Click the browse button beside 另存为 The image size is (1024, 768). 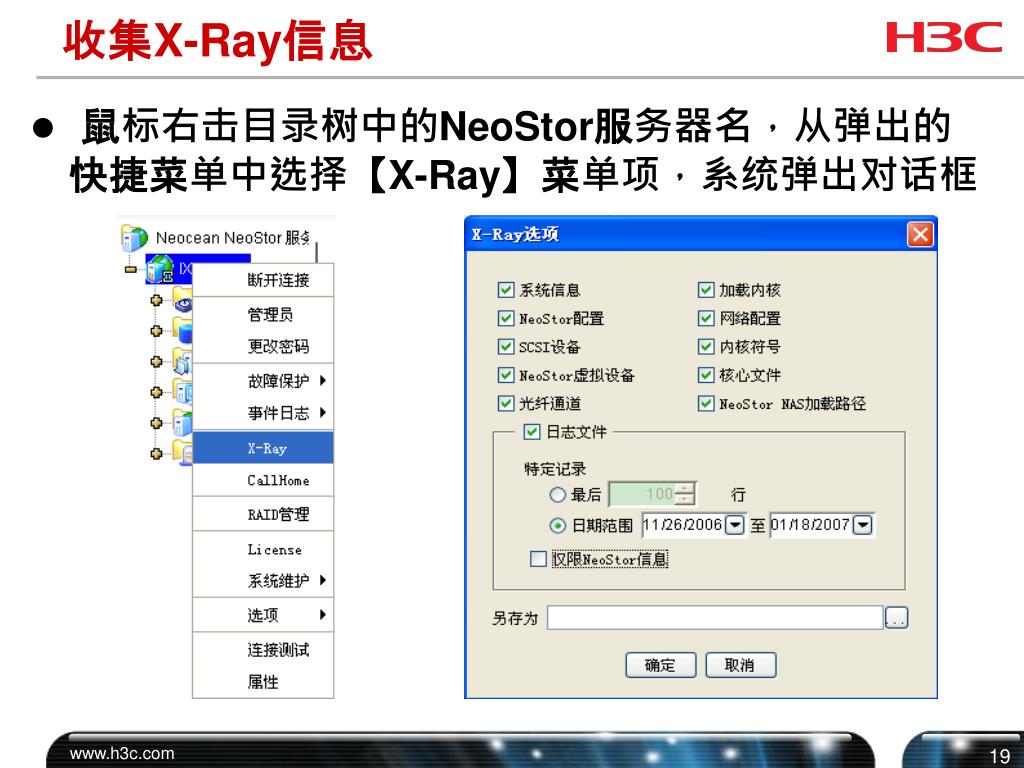coord(896,618)
